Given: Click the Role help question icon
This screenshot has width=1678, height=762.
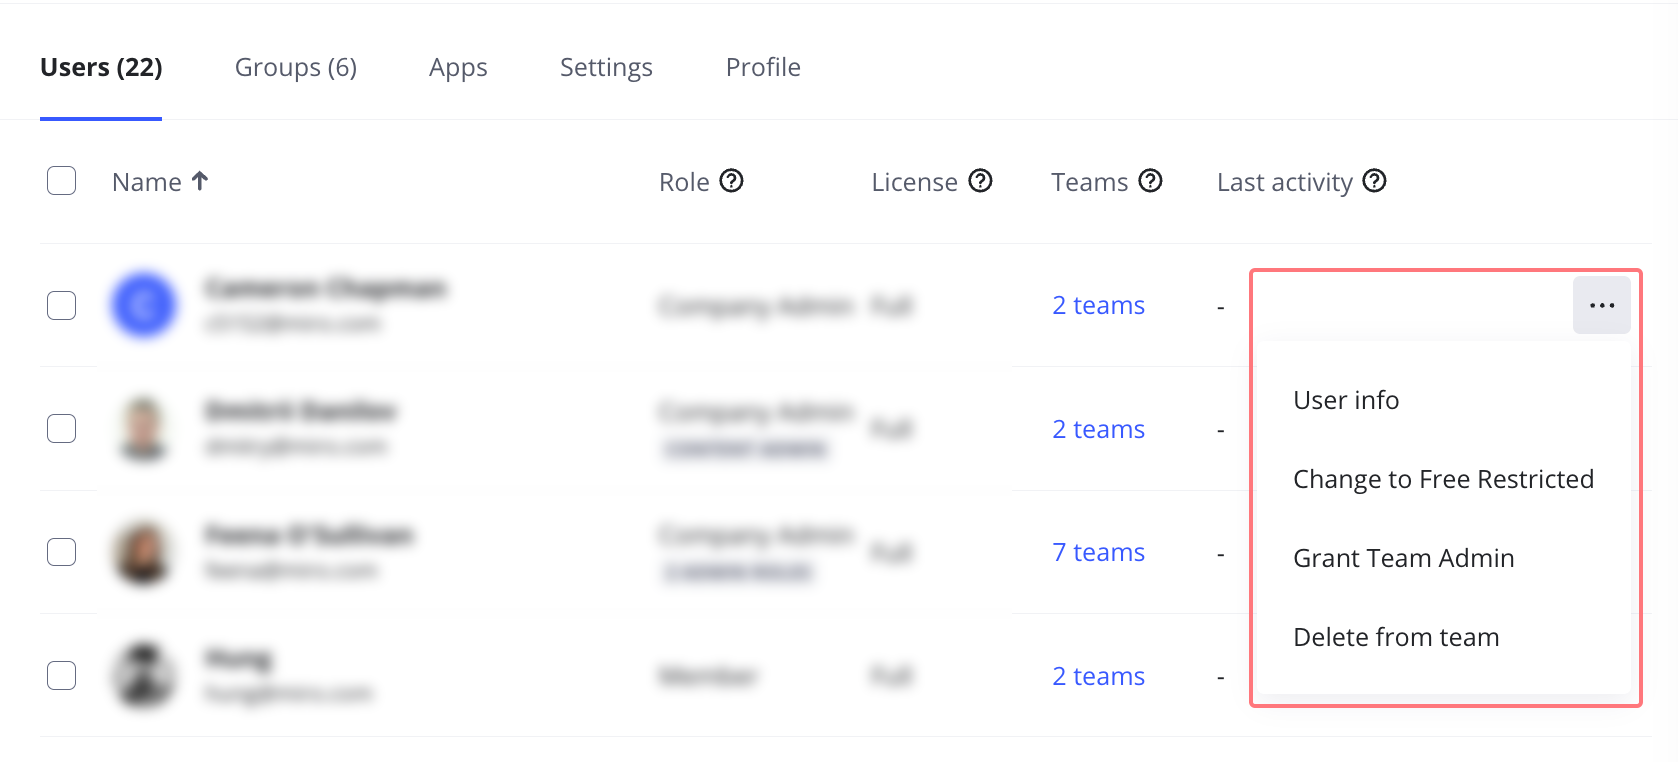Looking at the screenshot, I should [732, 181].
